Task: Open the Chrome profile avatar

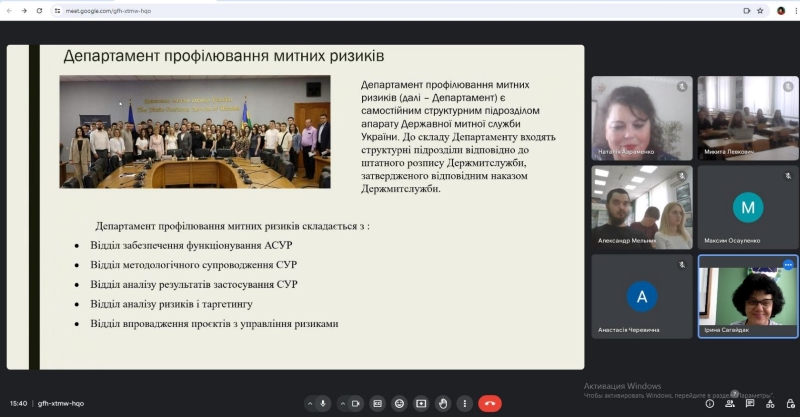Action: pos(781,11)
